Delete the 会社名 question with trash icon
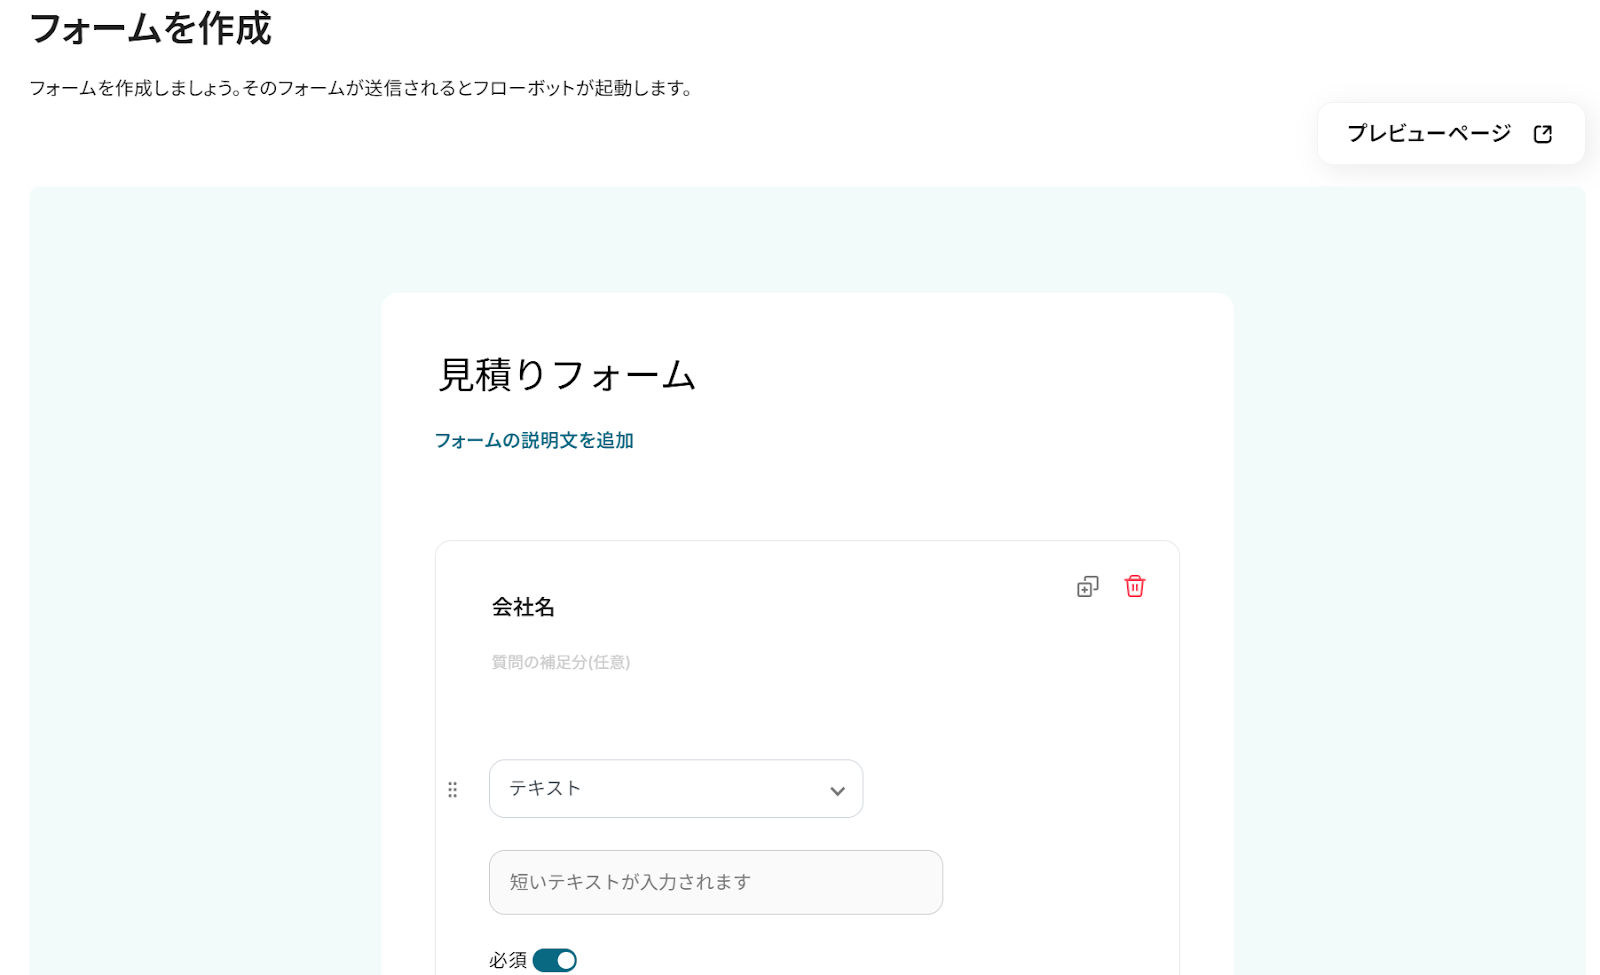The image size is (1600, 975). 1134,586
